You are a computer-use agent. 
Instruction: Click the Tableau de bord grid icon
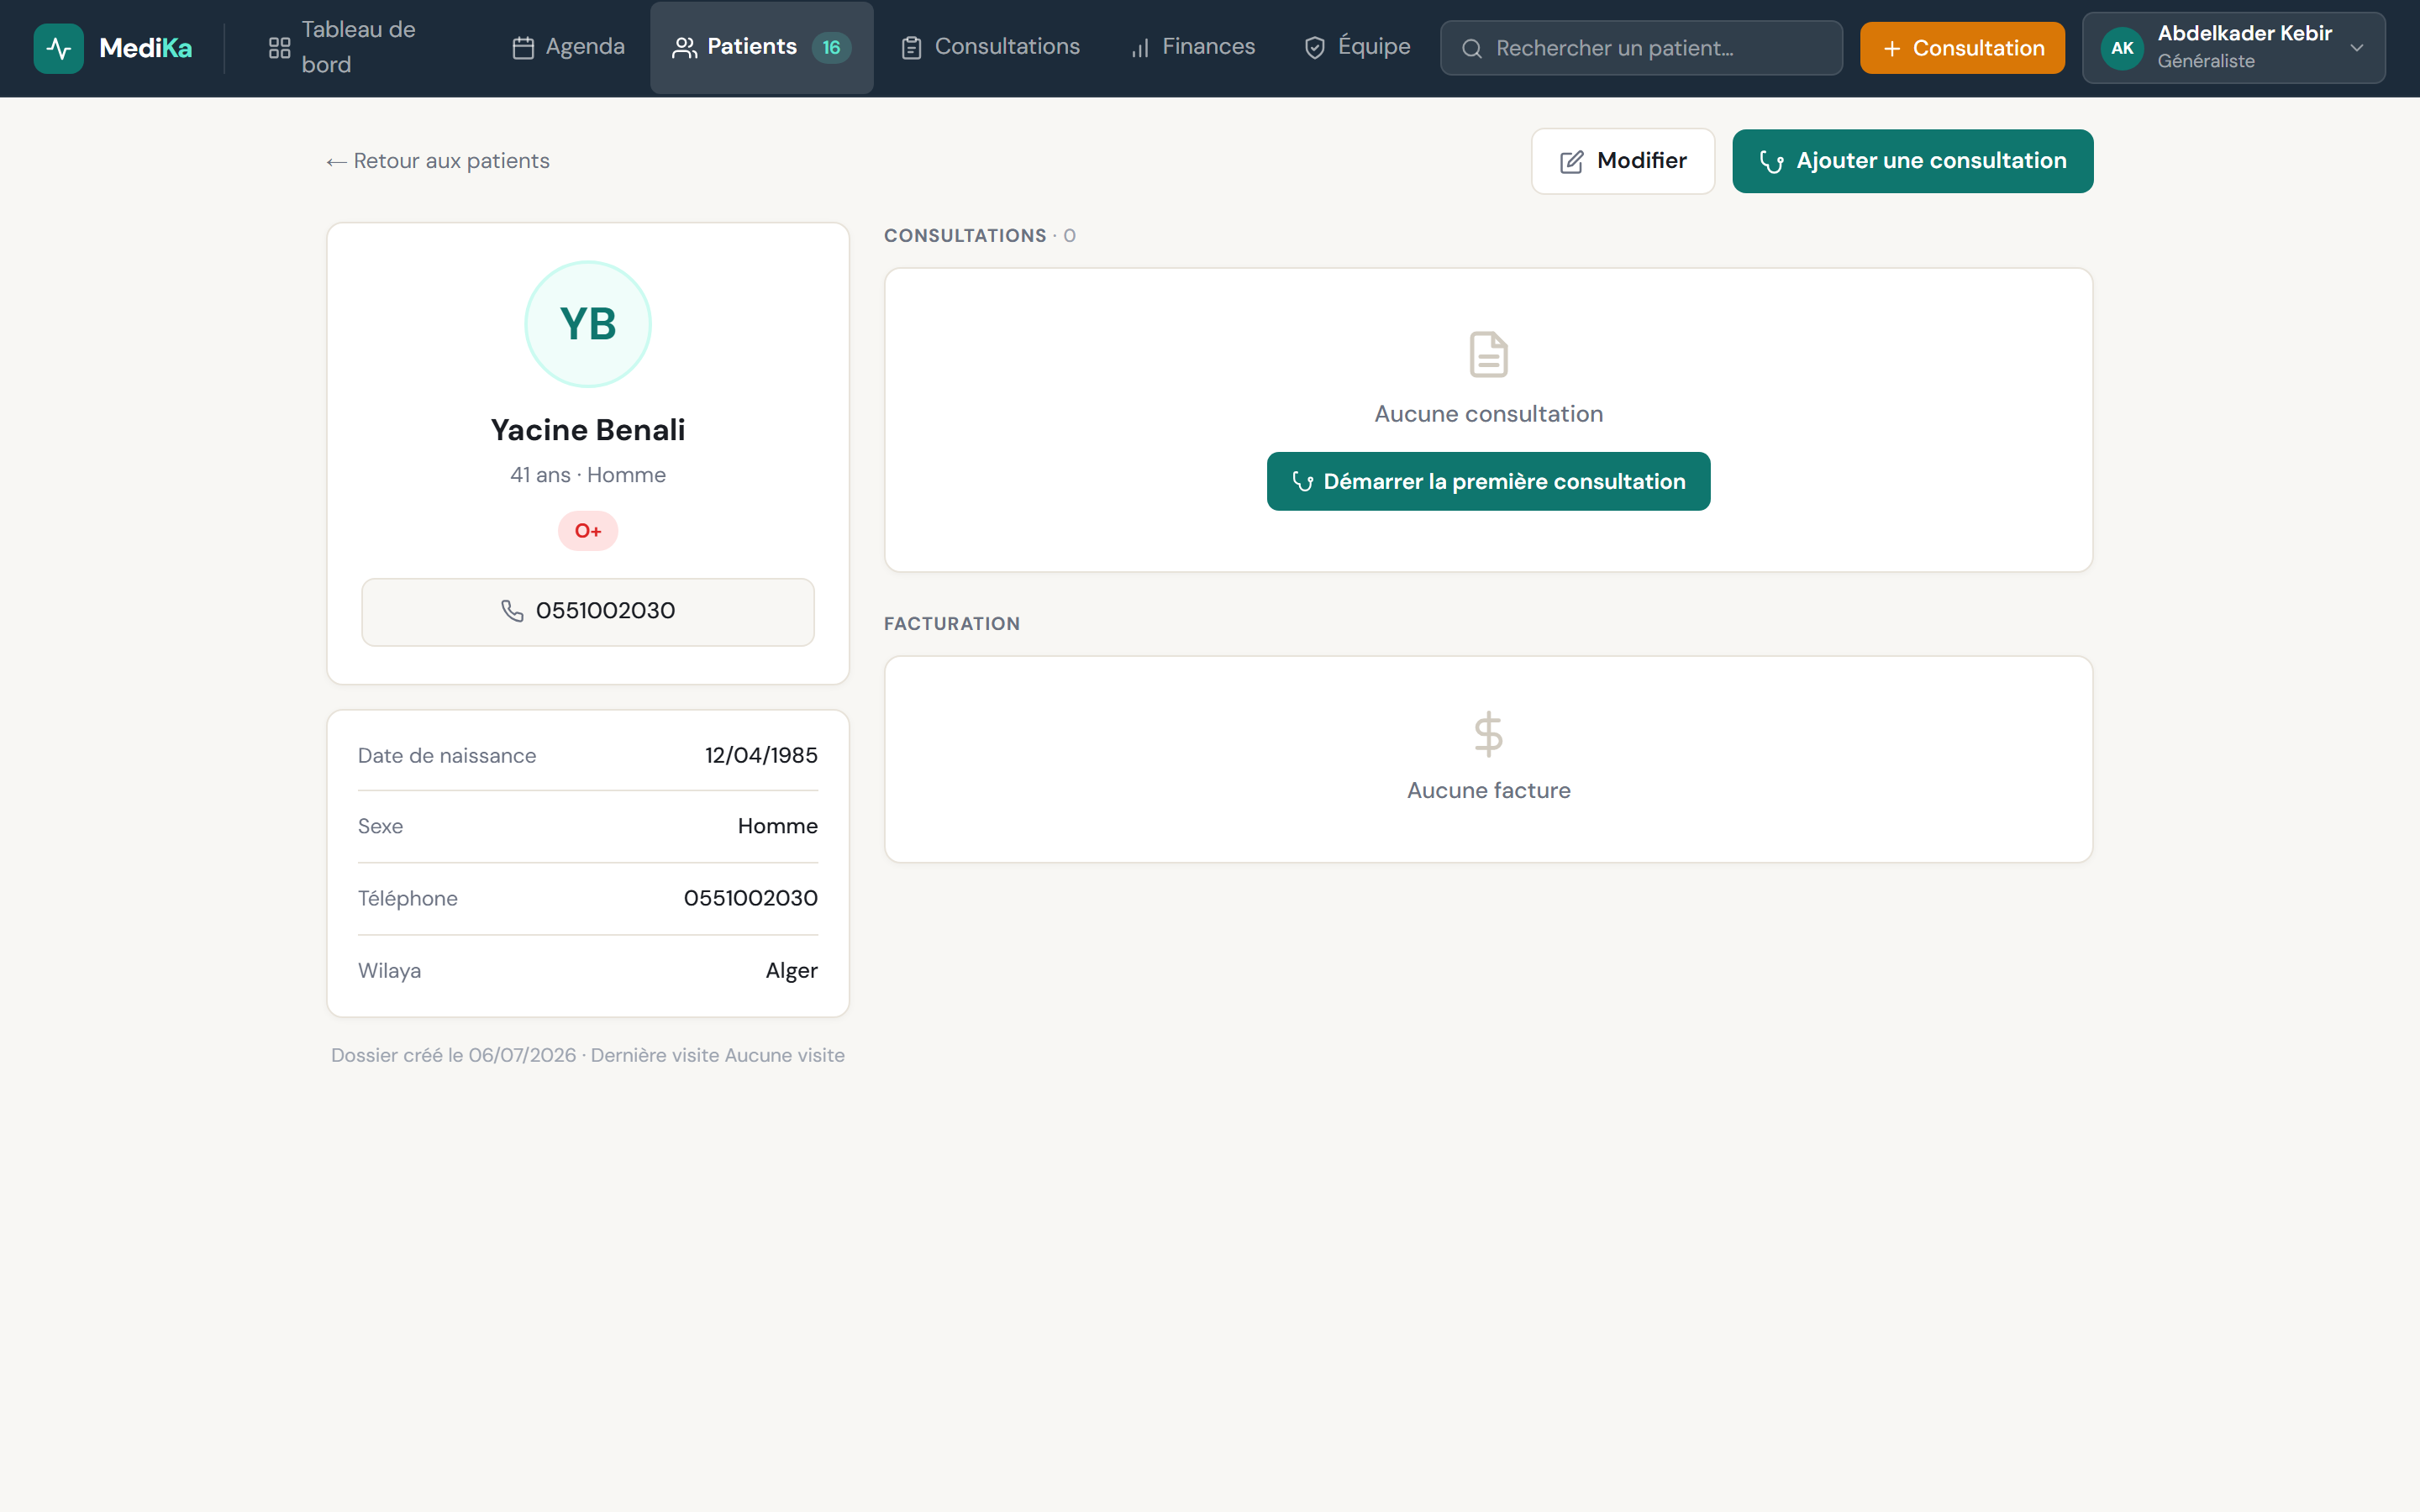(x=280, y=48)
